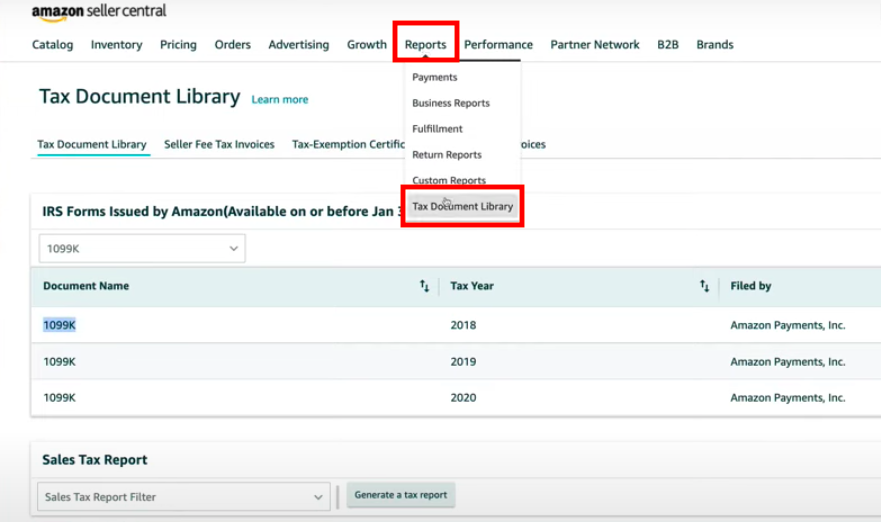Open Business Reports menu entry

coord(450,103)
